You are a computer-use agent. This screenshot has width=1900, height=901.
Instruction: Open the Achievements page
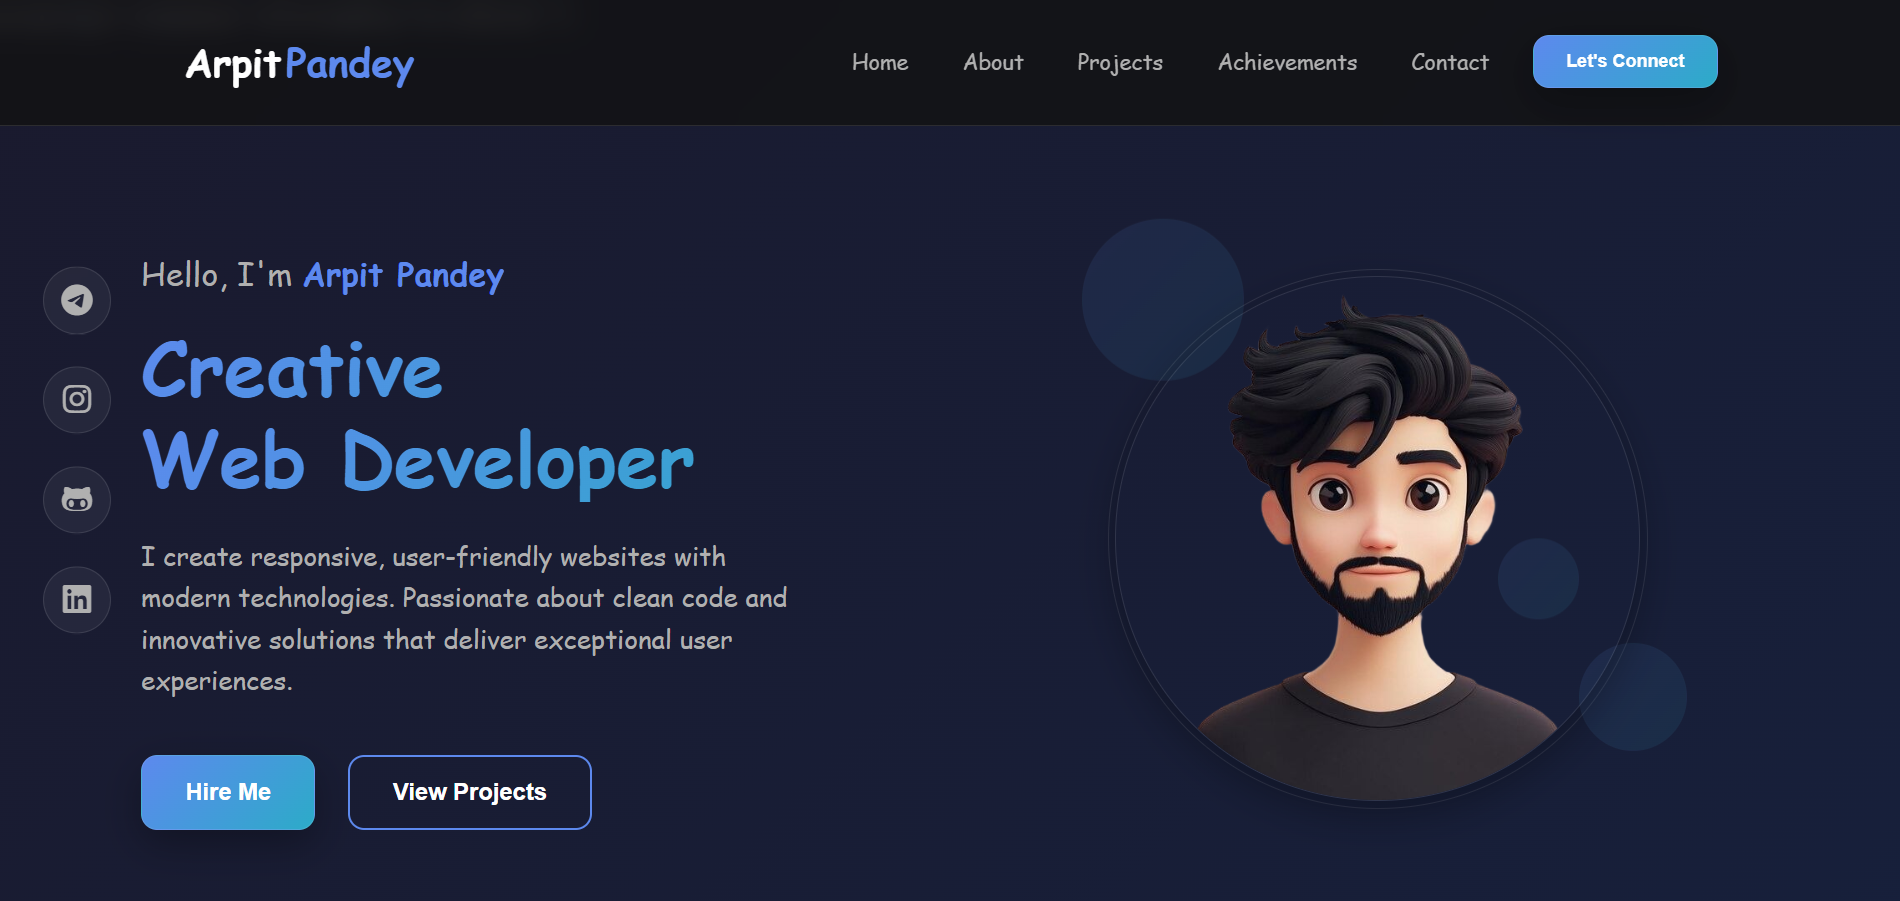click(x=1287, y=62)
